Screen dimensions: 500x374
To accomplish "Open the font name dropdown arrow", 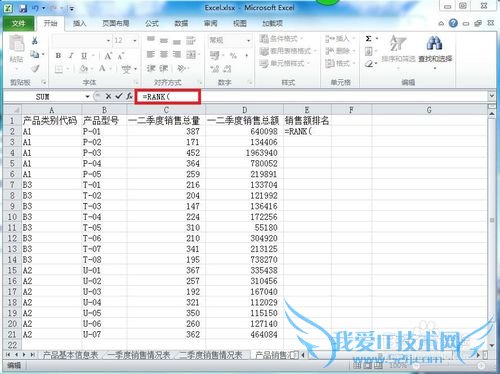I will pyautogui.click(x=108, y=41).
